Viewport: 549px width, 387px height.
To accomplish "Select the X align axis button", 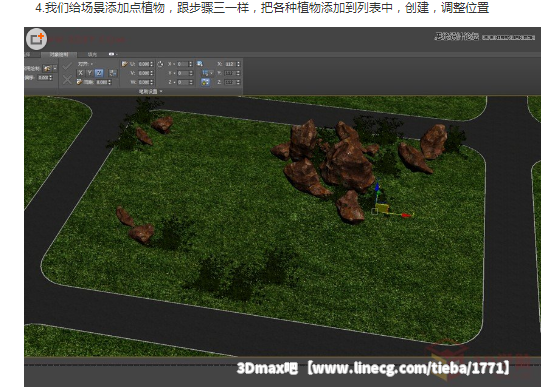I will pyautogui.click(x=81, y=73).
